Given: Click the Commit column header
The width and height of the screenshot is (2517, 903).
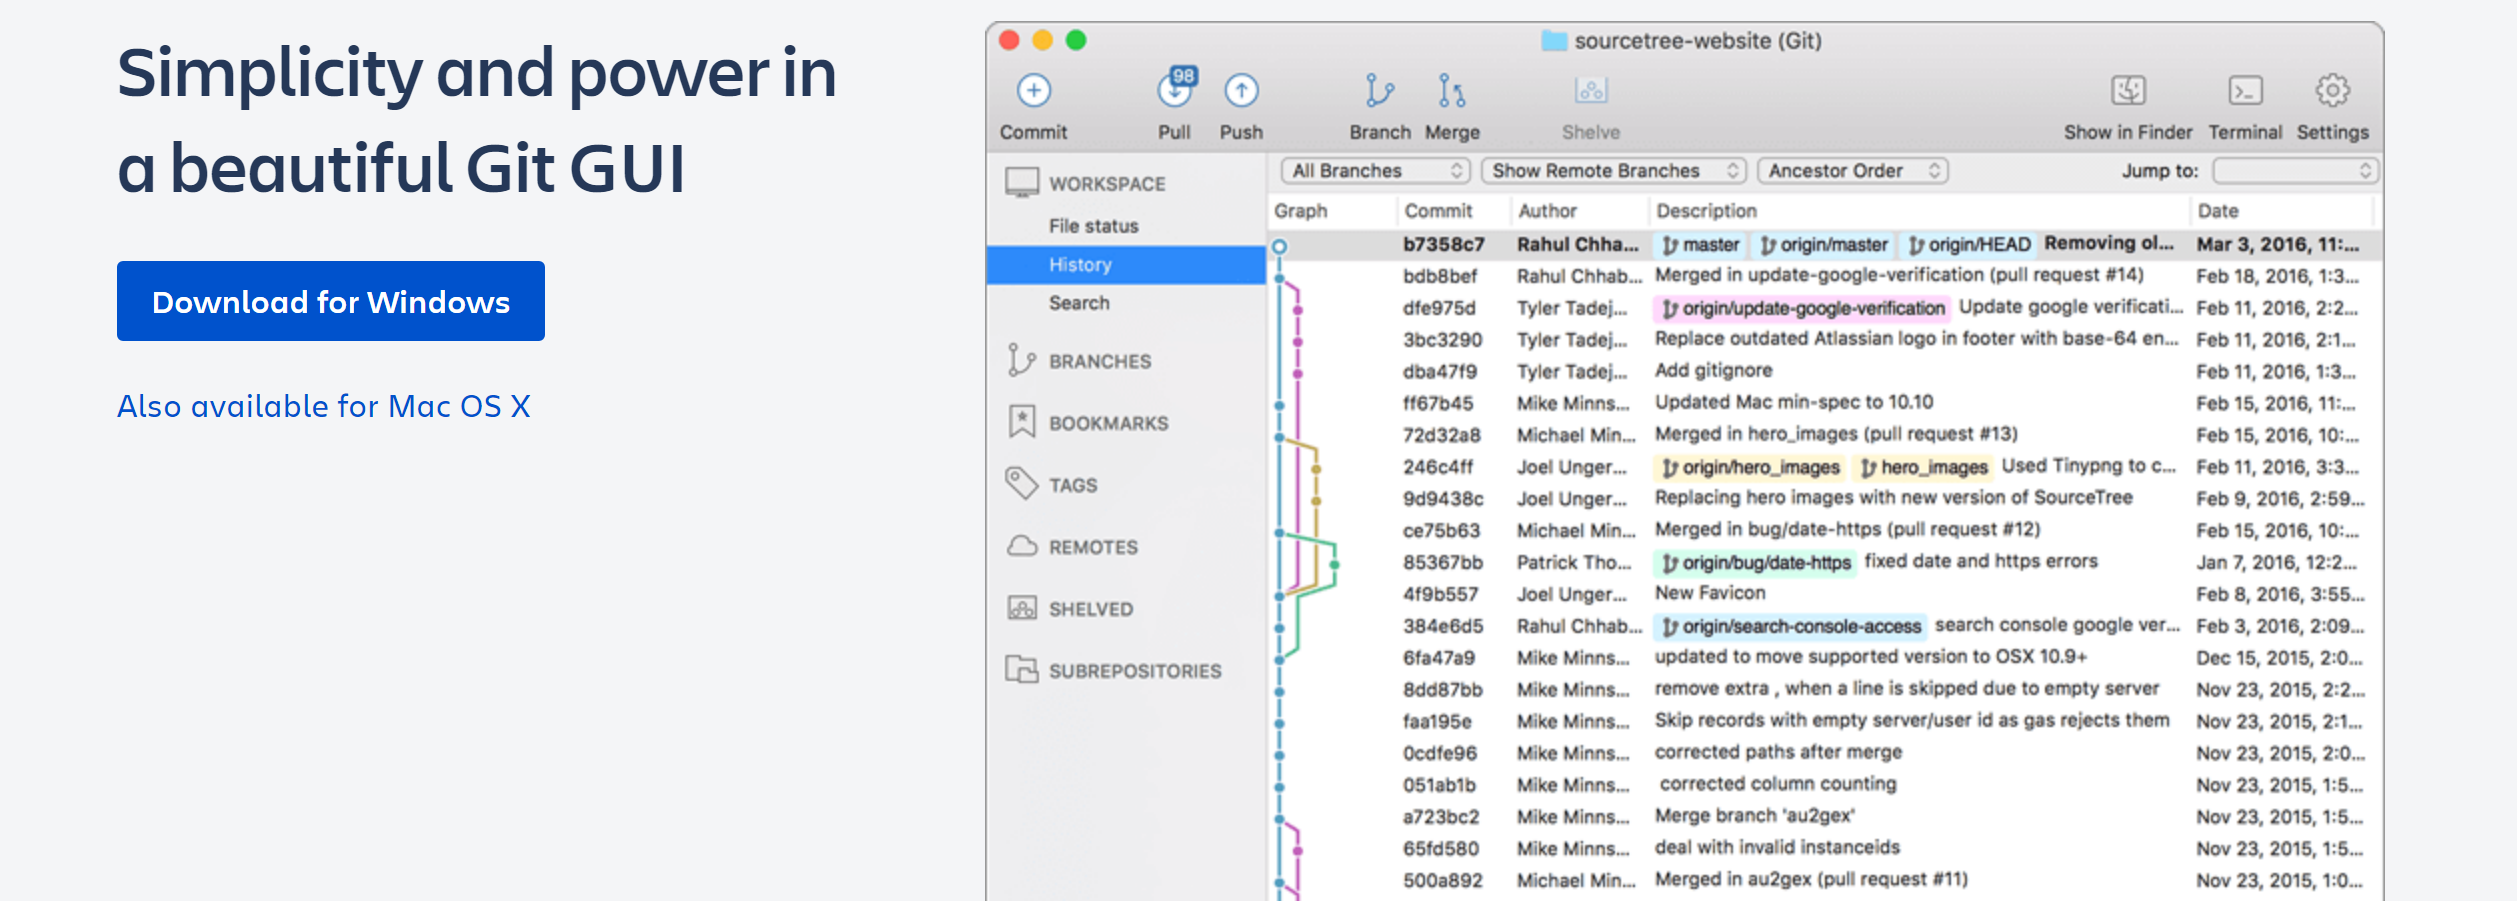Looking at the screenshot, I should pyautogui.click(x=1438, y=211).
